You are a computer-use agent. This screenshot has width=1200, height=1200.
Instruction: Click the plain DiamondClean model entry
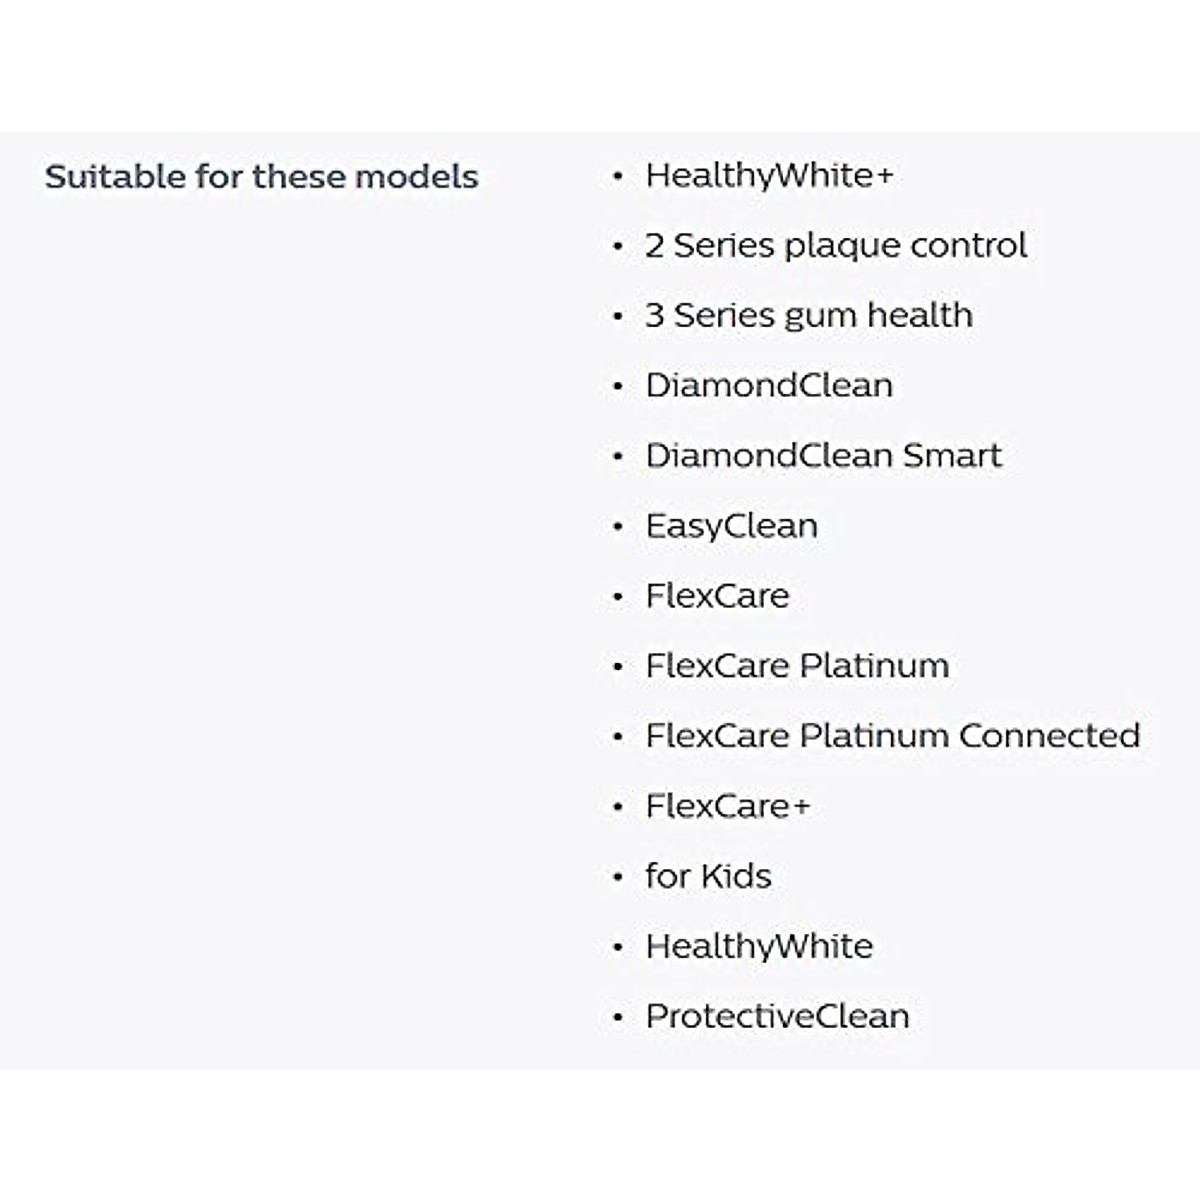tap(768, 386)
